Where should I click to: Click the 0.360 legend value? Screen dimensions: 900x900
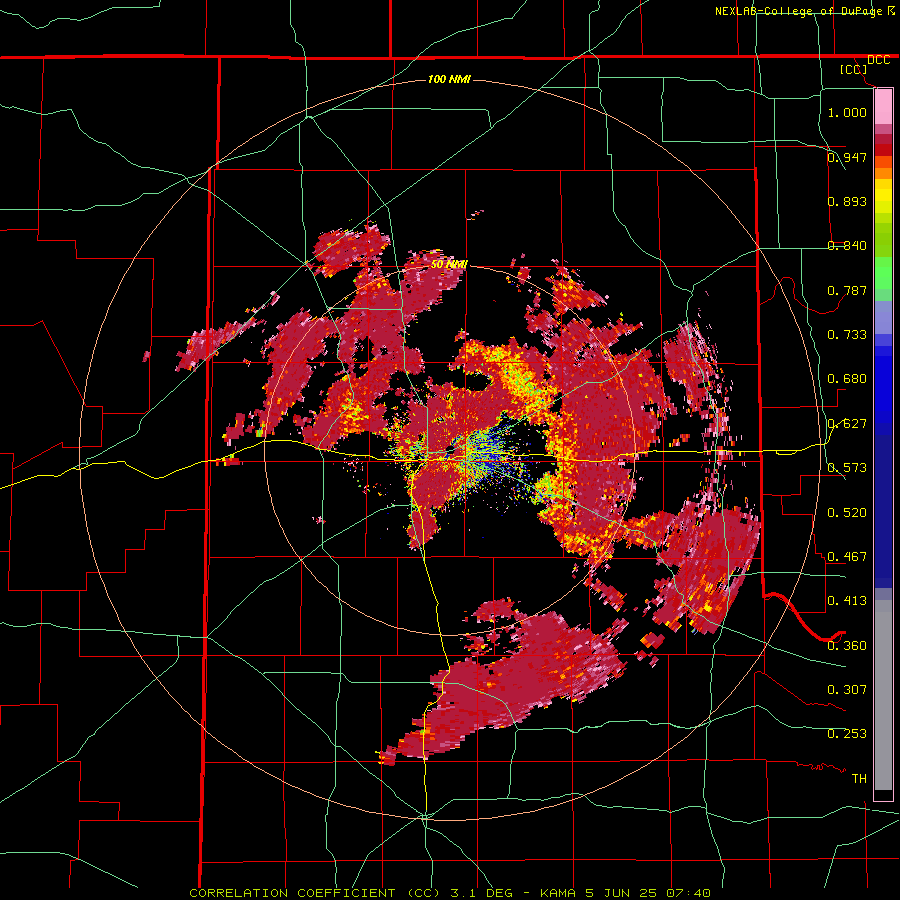tap(847, 646)
